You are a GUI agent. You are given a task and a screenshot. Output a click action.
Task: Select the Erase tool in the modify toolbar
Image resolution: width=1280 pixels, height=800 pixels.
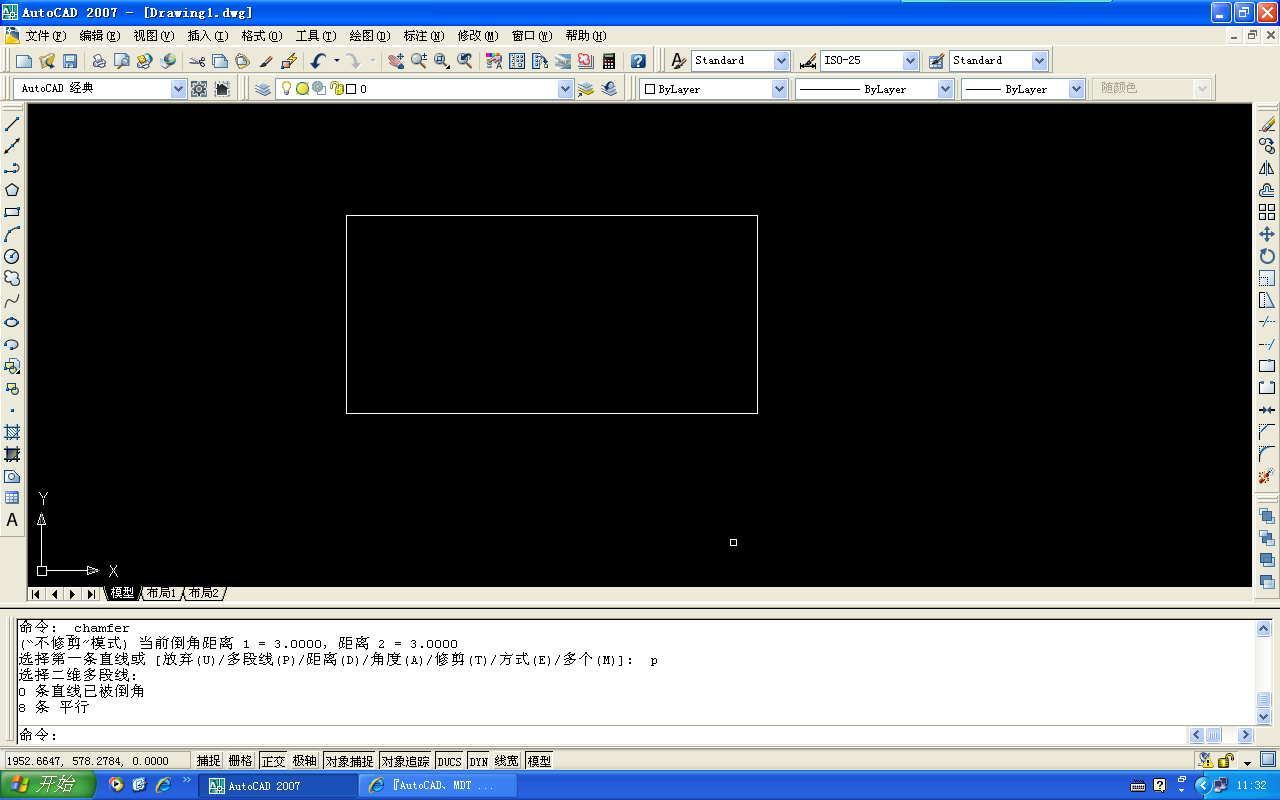(x=1267, y=124)
